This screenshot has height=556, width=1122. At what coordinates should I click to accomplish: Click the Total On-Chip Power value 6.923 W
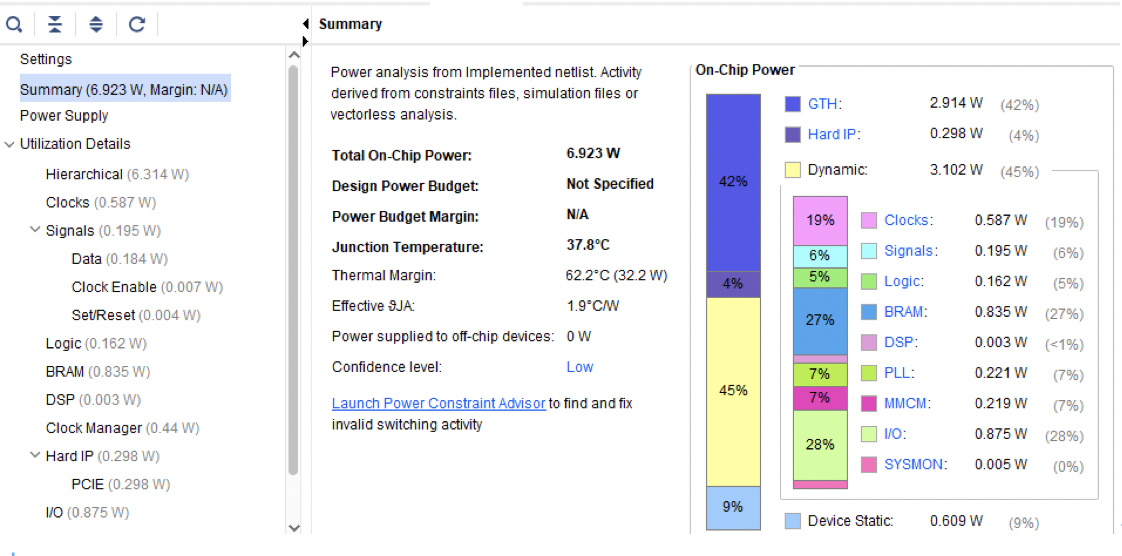tap(593, 153)
